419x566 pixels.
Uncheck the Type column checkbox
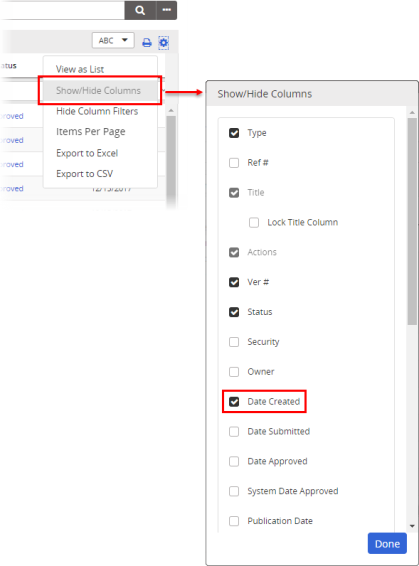(x=234, y=133)
